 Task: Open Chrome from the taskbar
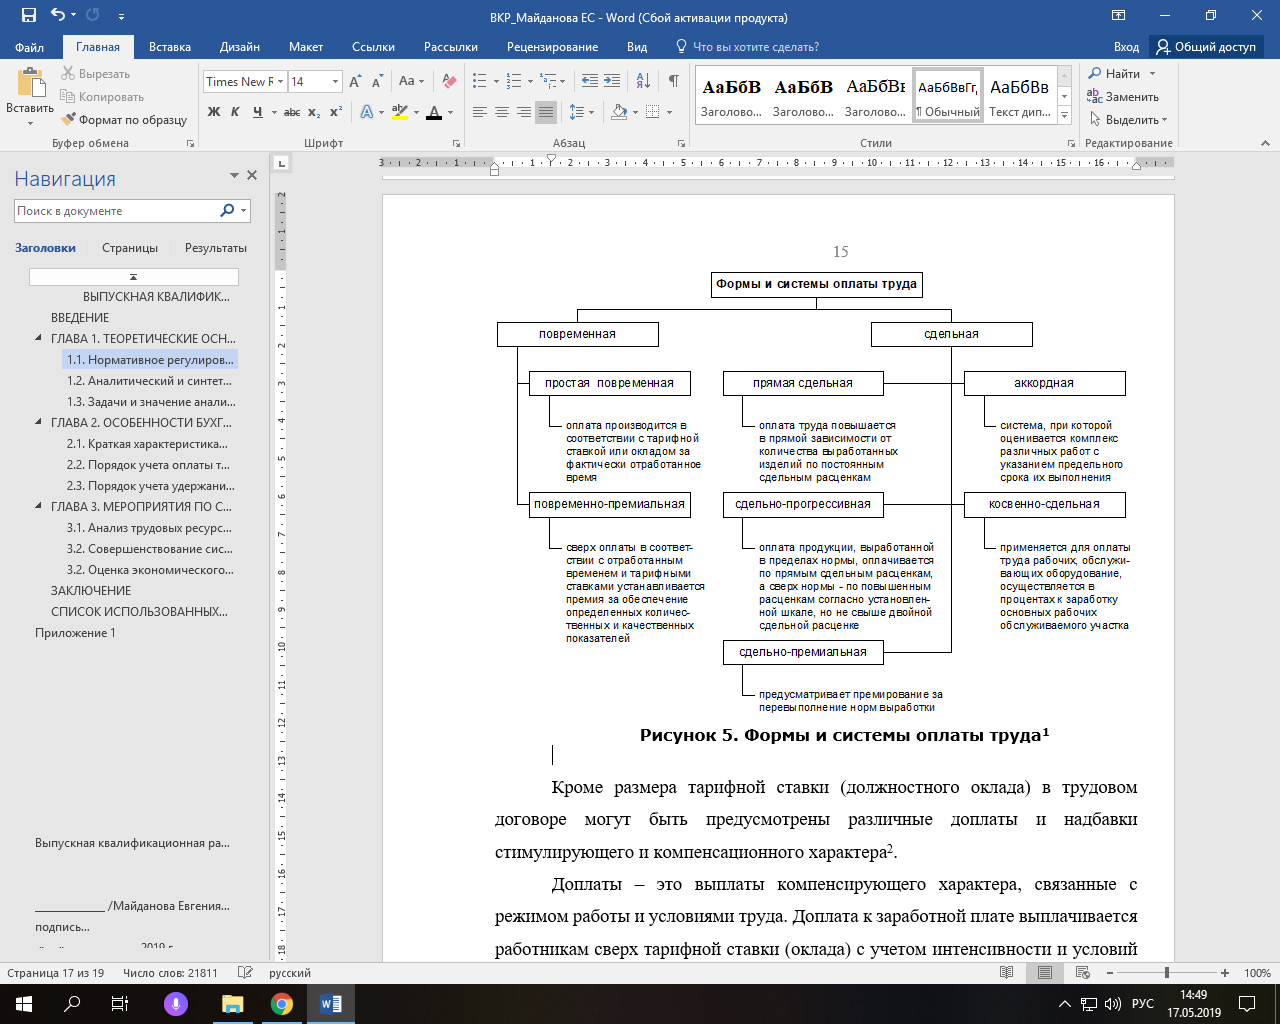coord(282,1004)
